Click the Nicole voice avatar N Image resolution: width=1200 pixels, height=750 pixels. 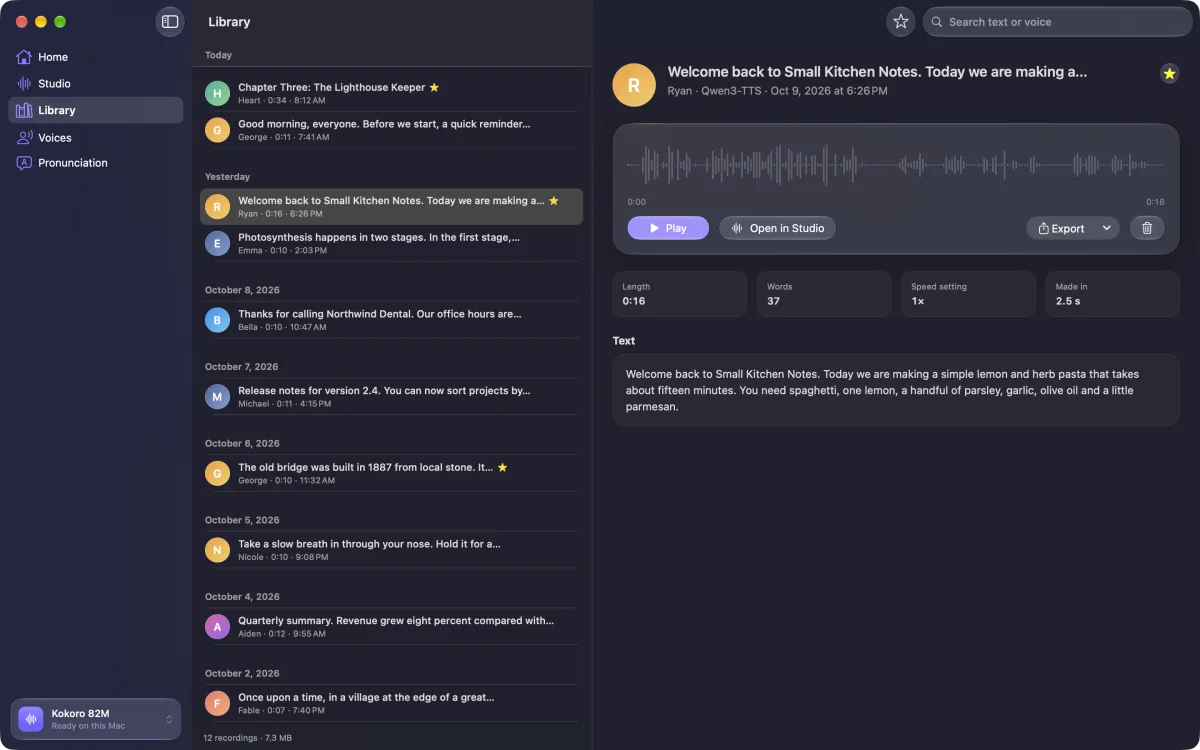[217, 550]
